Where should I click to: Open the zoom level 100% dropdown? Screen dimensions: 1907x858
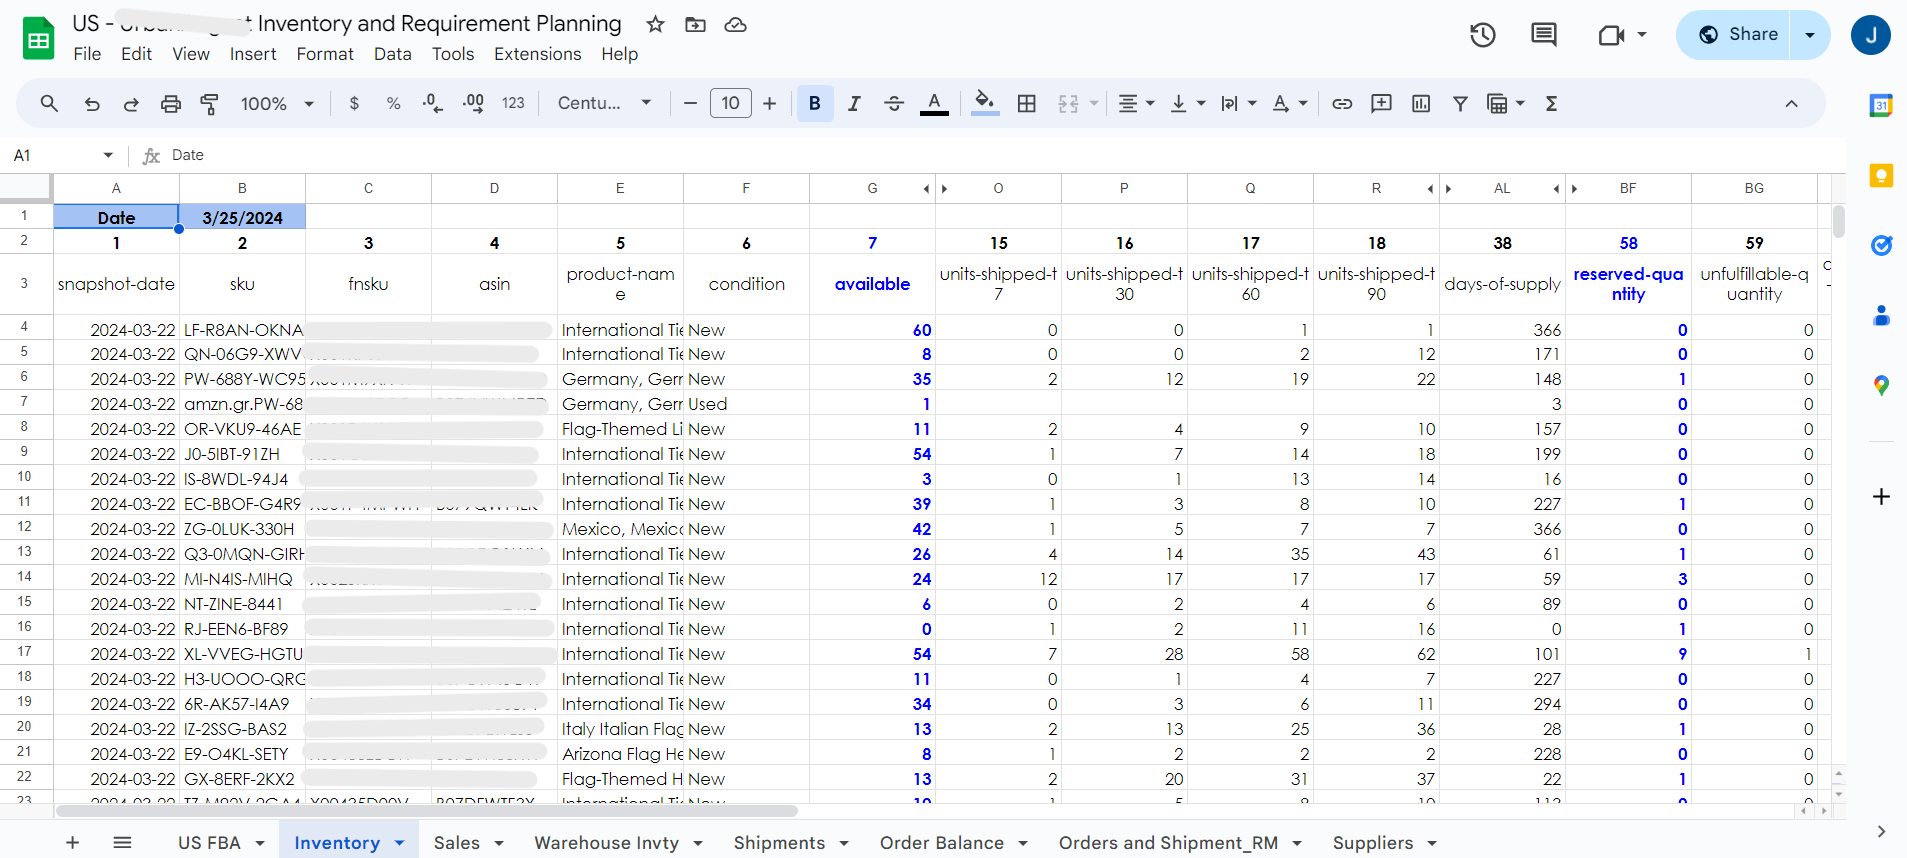[277, 103]
